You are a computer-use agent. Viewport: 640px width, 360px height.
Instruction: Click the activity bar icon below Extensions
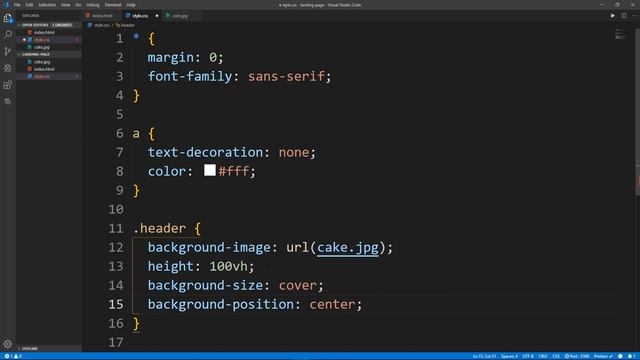click(x=8, y=101)
